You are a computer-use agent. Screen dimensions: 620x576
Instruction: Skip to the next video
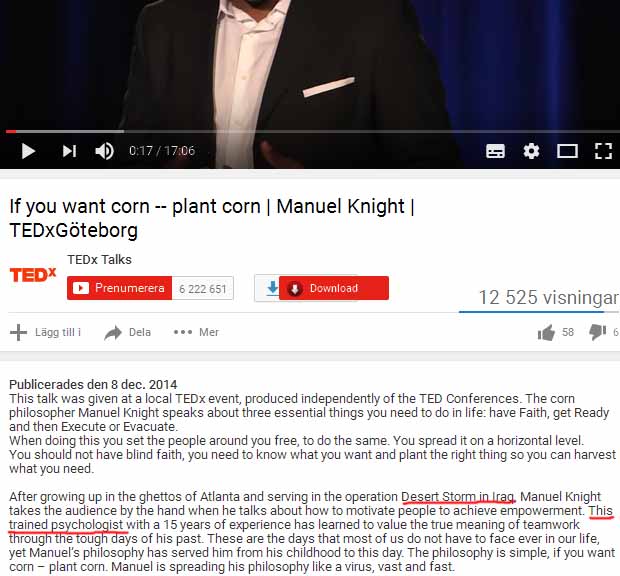pyautogui.click(x=69, y=151)
